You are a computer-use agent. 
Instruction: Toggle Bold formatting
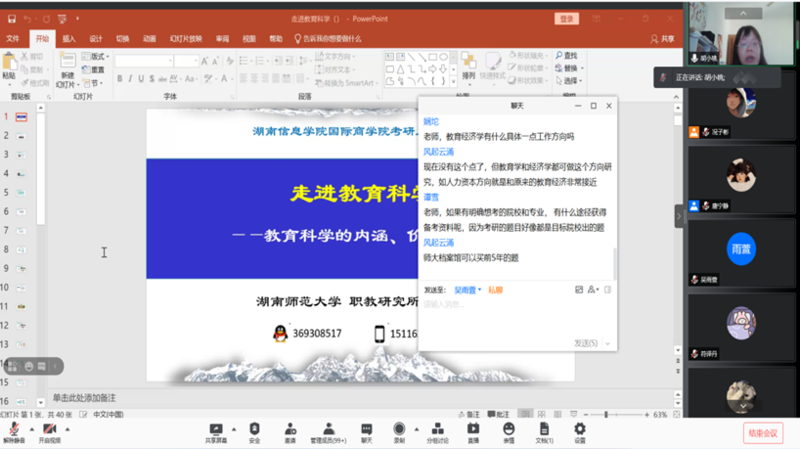(x=120, y=79)
